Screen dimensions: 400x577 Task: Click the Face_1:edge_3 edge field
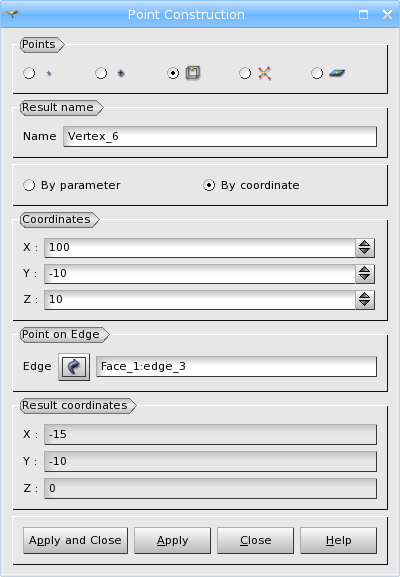[236, 367]
